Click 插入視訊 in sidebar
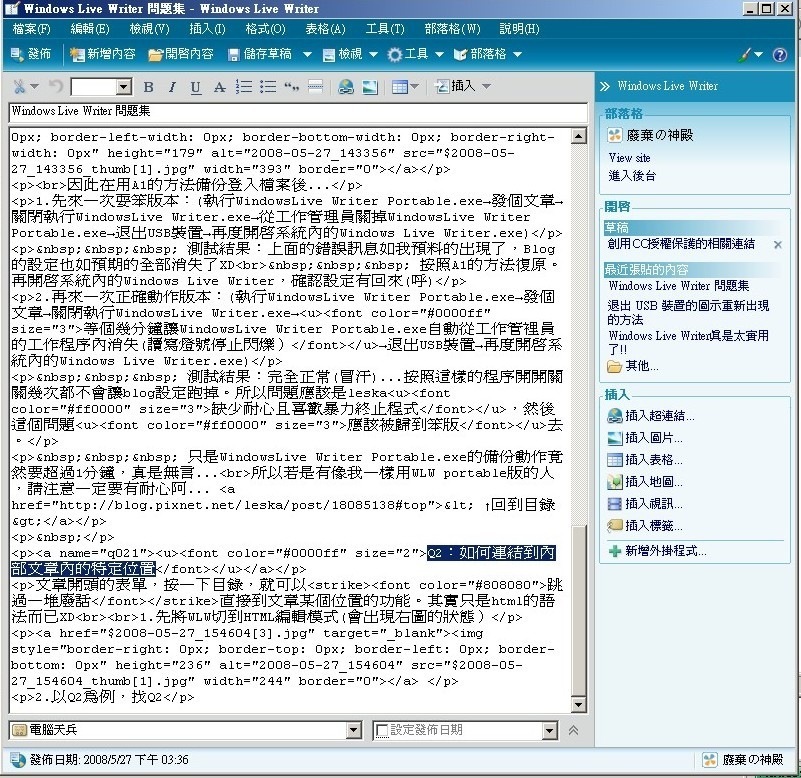Viewport: 801px width, 778px height. [x=645, y=504]
